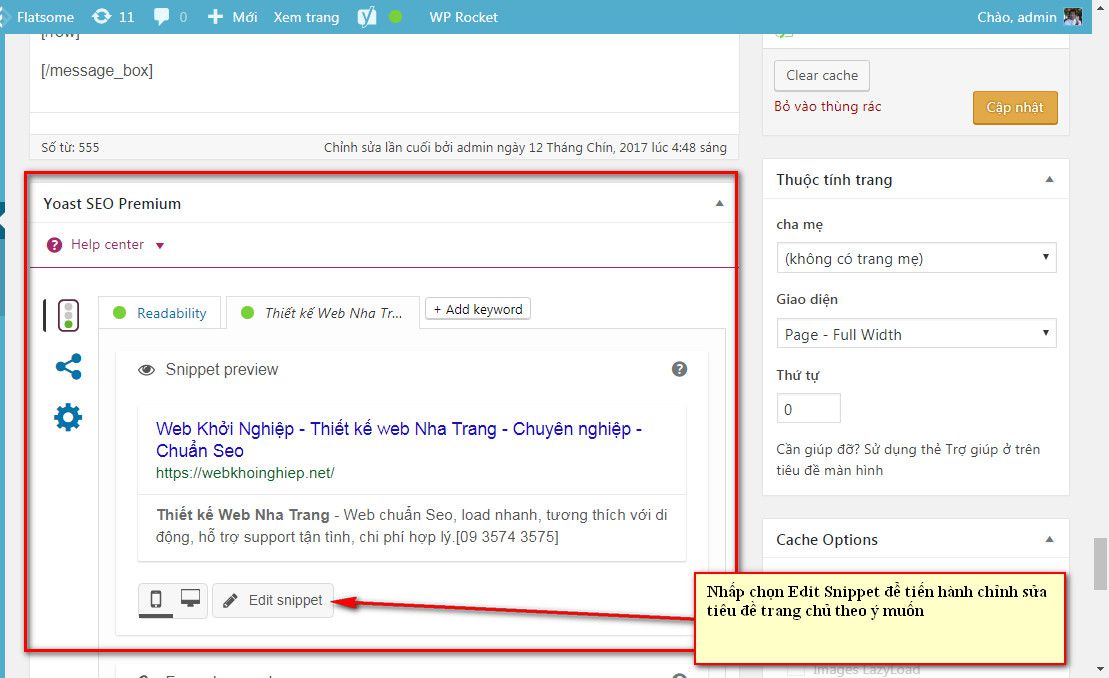Open Yoast traffic light content optimization tab
Viewport: 1109px width, 678px height.
point(68,315)
